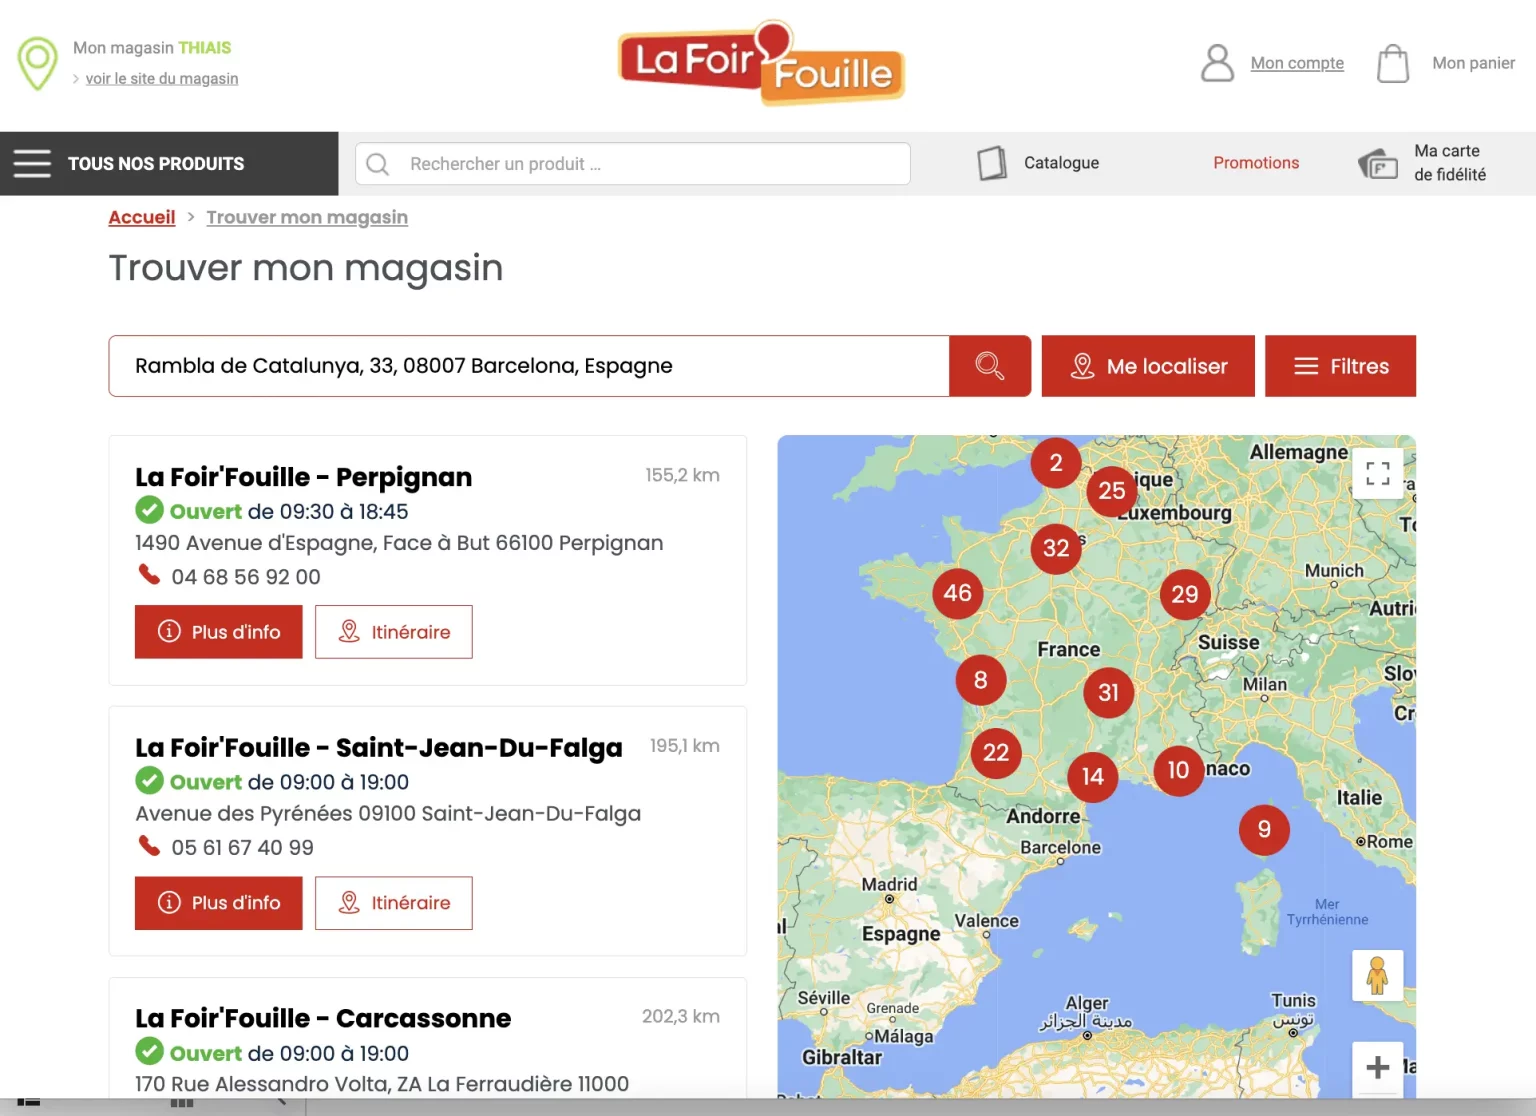Open the 'voir le site du magasin' link
1536x1116 pixels.
point(162,79)
